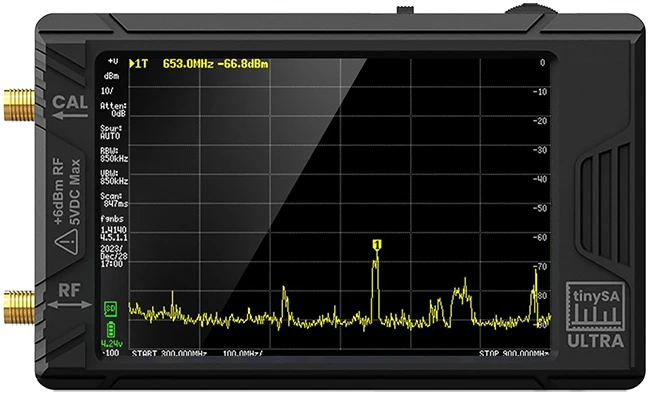Tap the firmware version 1.4140 4.5.1.1
This screenshot has width=650, height=395.
(x=114, y=234)
